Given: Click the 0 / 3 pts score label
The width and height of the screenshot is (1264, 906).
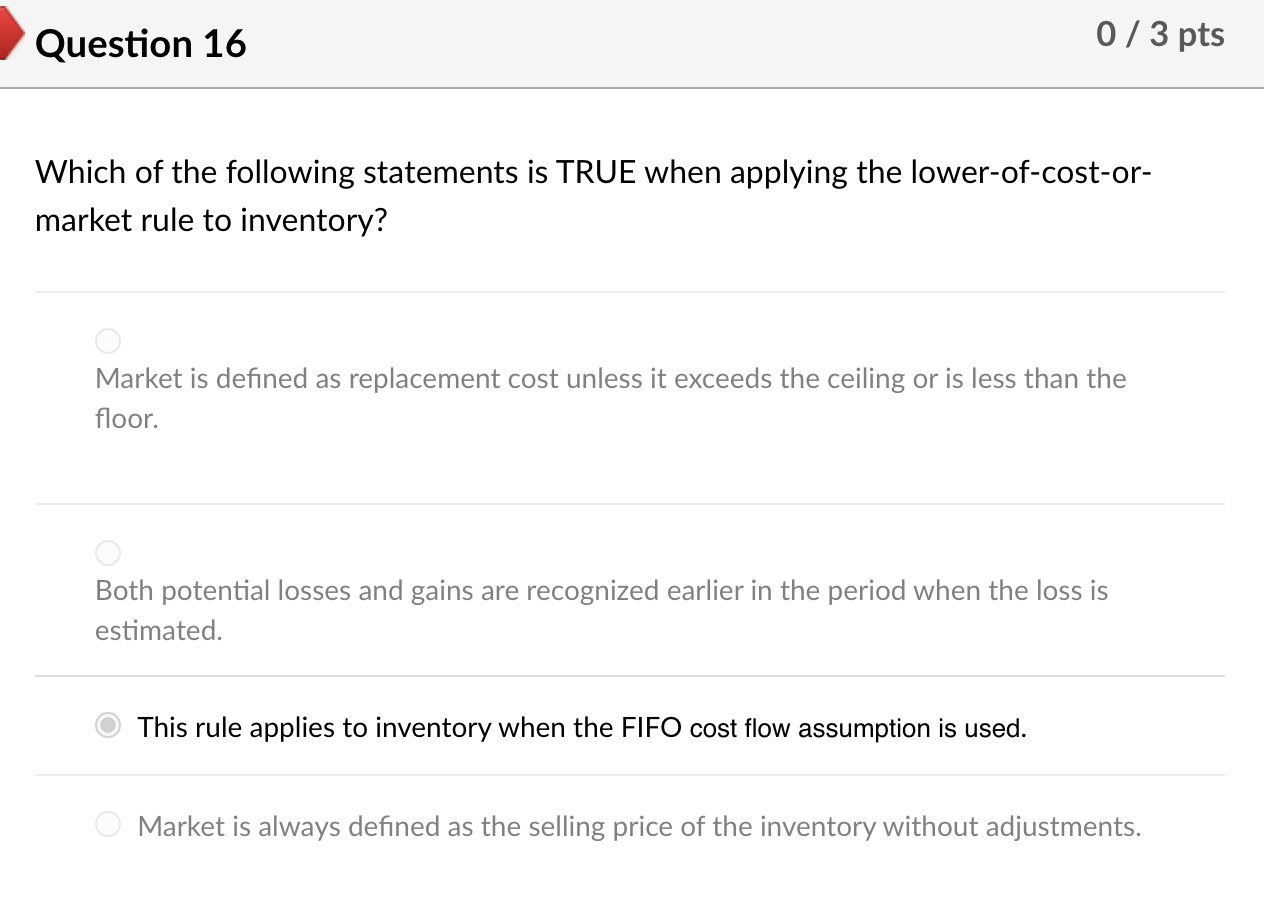Looking at the screenshot, I should pos(1161,34).
